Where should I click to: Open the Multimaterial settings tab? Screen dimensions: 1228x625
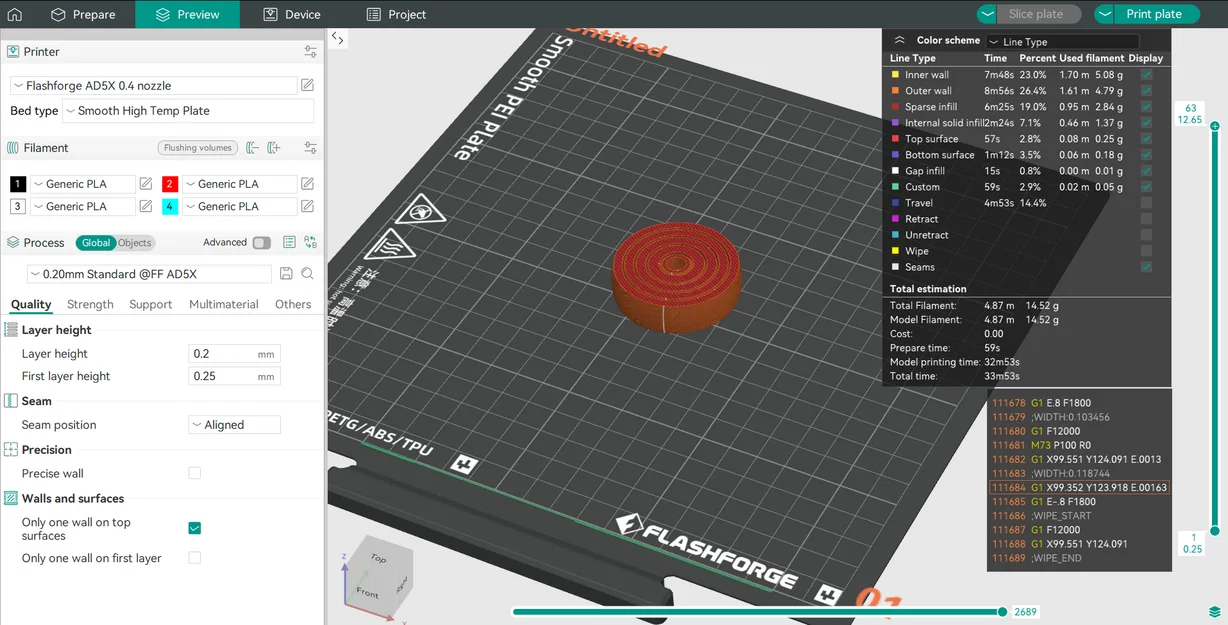point(223,304)
